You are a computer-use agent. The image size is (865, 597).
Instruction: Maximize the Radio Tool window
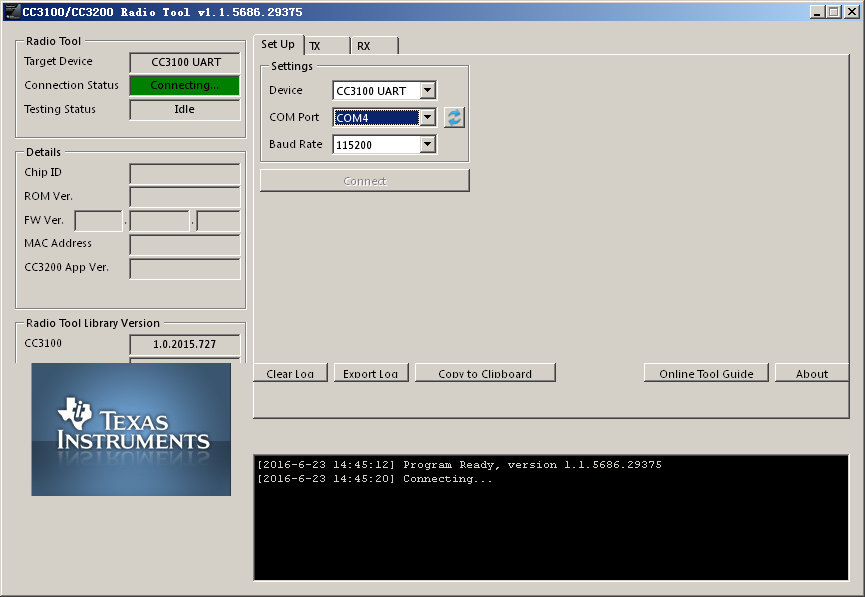point(834,12)
